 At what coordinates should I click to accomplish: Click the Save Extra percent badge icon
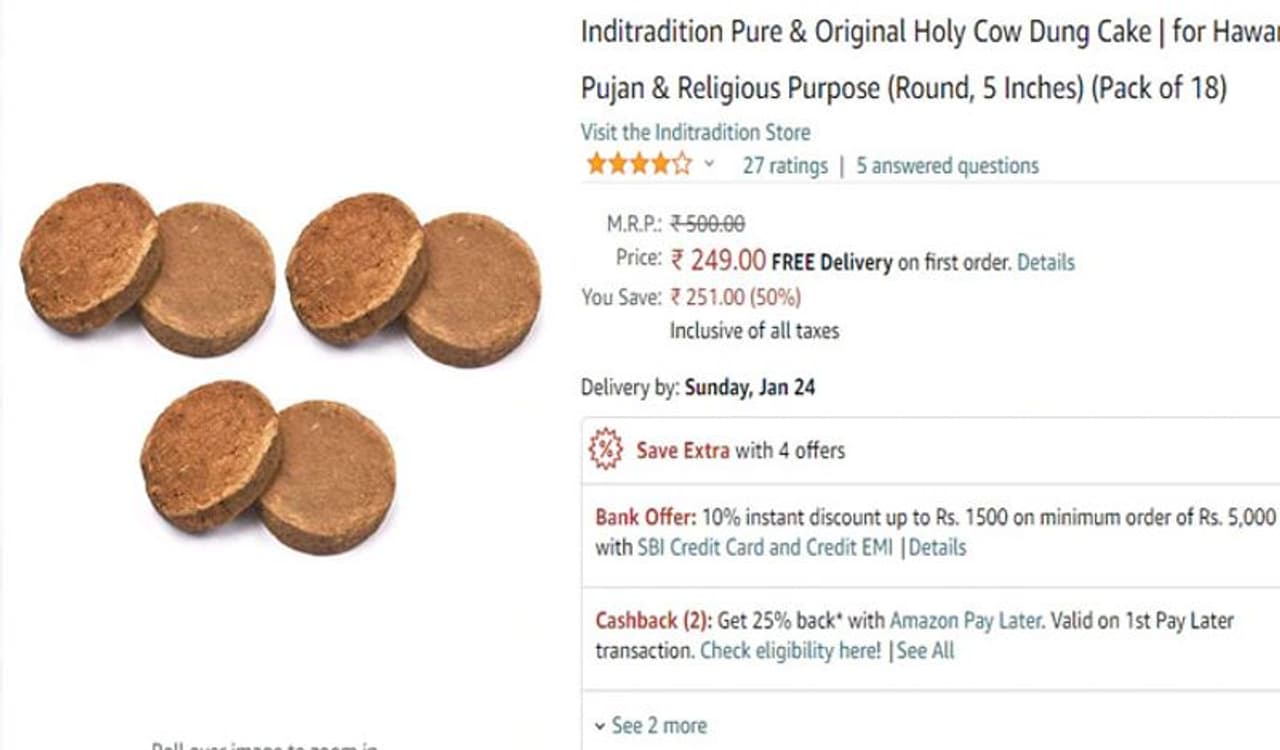coord(605,450)
